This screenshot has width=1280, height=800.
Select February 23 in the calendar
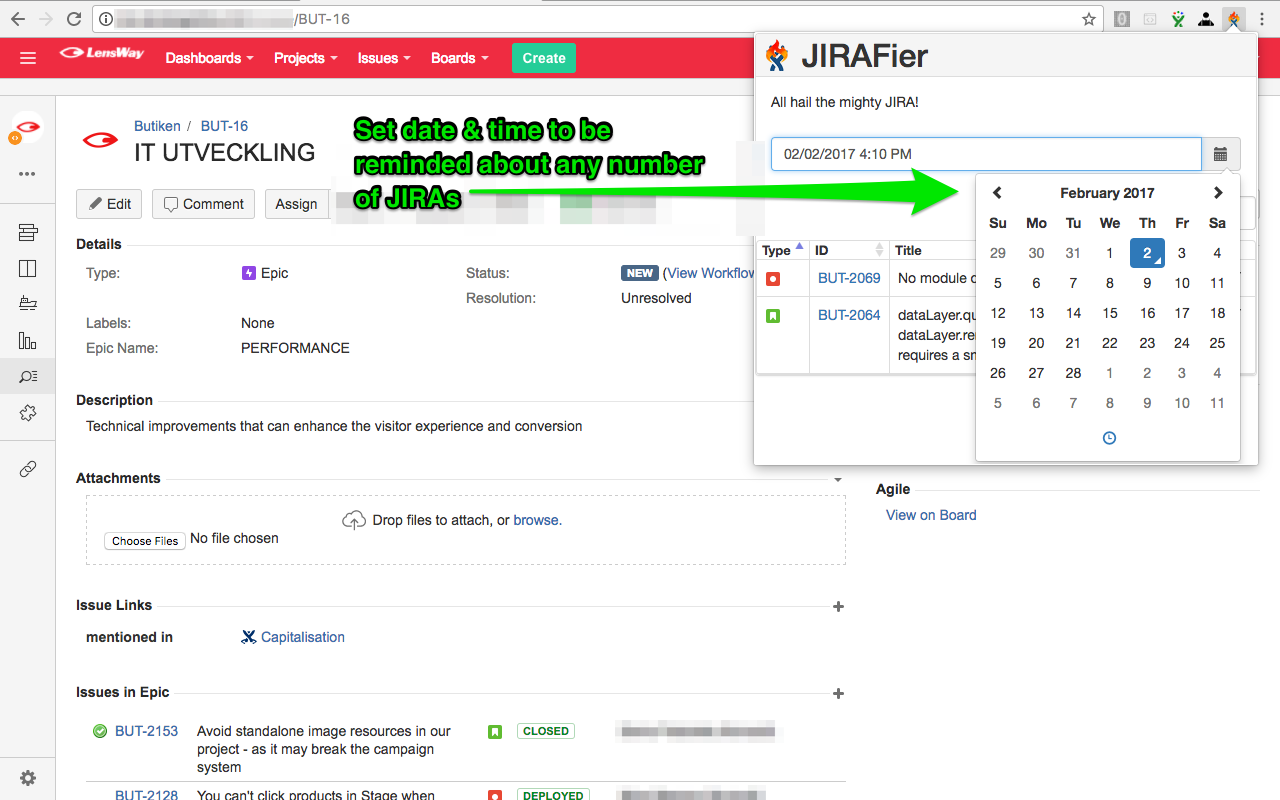click(x=1147, y=343)
